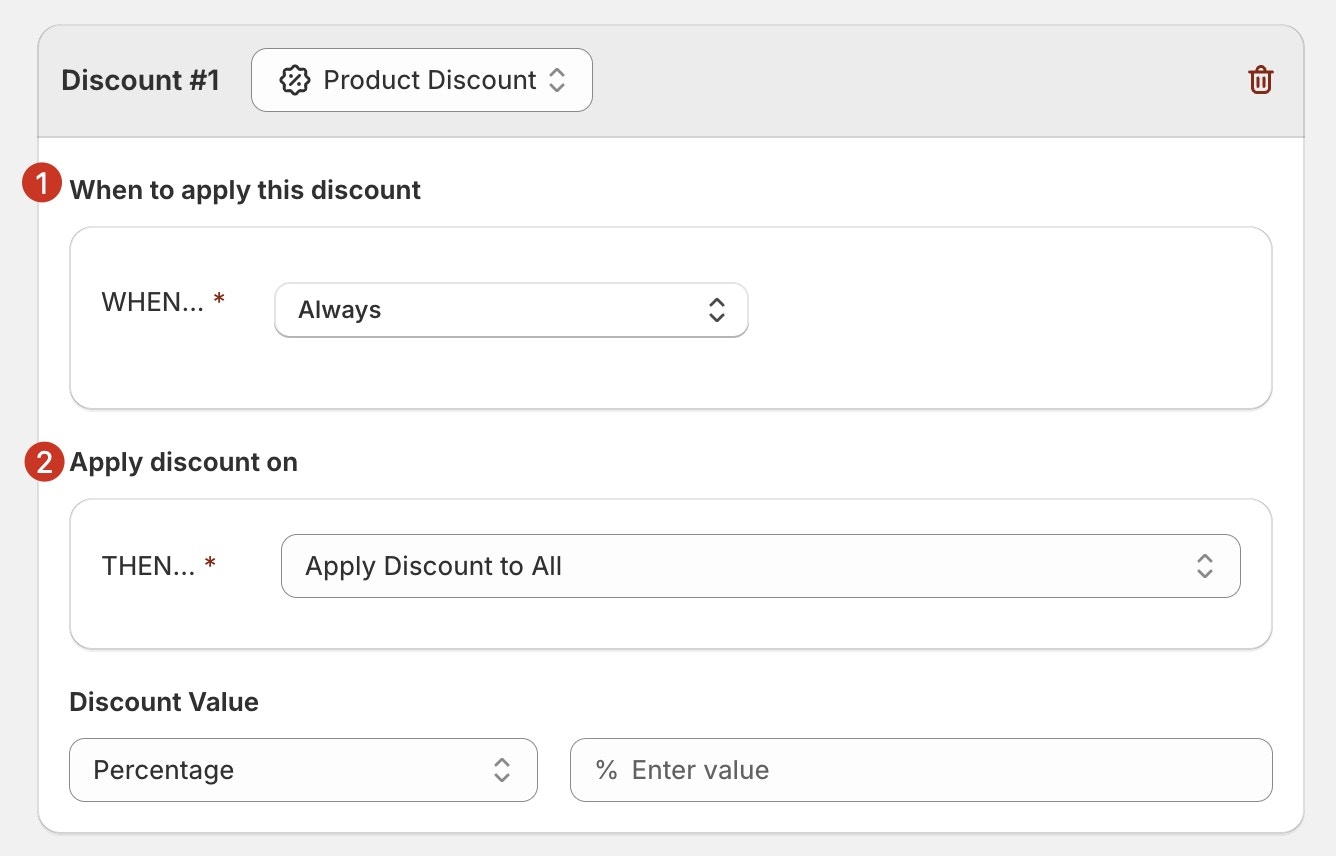This screenshot has height=856, width=1336.
Task: Click the When to apply this discount heading
Action: point(245,190)
